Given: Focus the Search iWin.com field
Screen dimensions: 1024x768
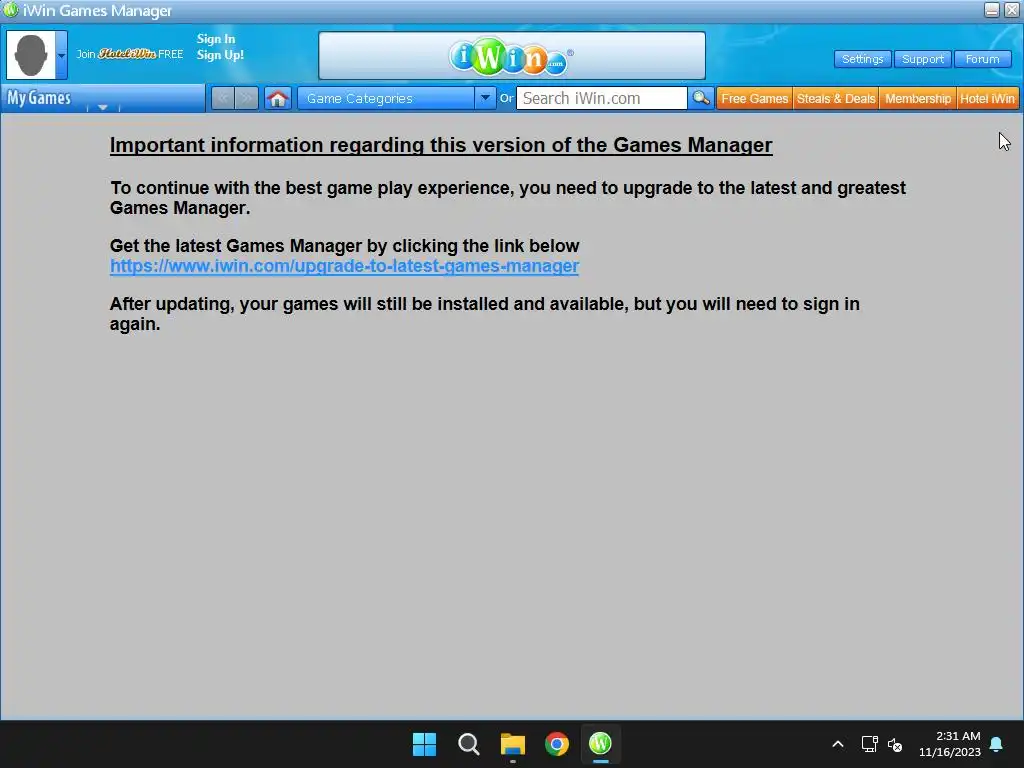Looking at the screenshot, I should 601,99.
